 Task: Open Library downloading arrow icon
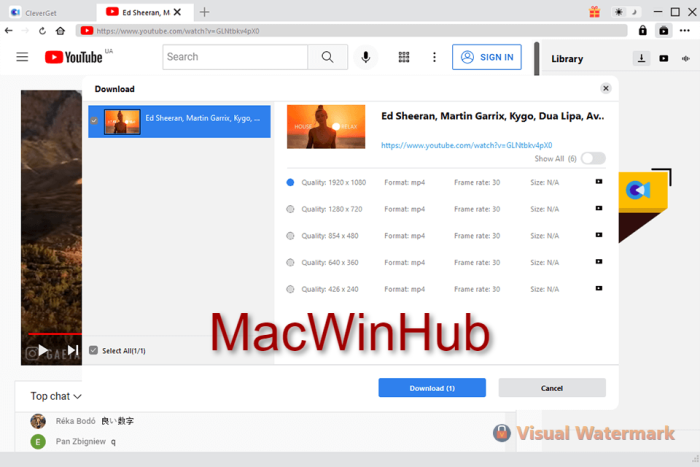[x=642, y=58]
